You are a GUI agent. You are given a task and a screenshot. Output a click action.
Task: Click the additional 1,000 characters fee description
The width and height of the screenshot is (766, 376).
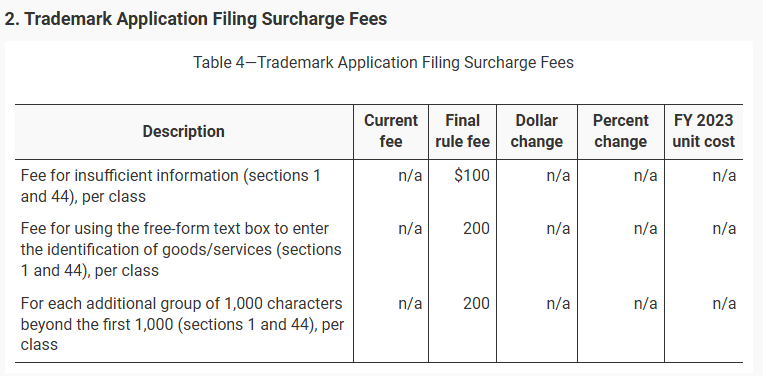click(182, 324)
